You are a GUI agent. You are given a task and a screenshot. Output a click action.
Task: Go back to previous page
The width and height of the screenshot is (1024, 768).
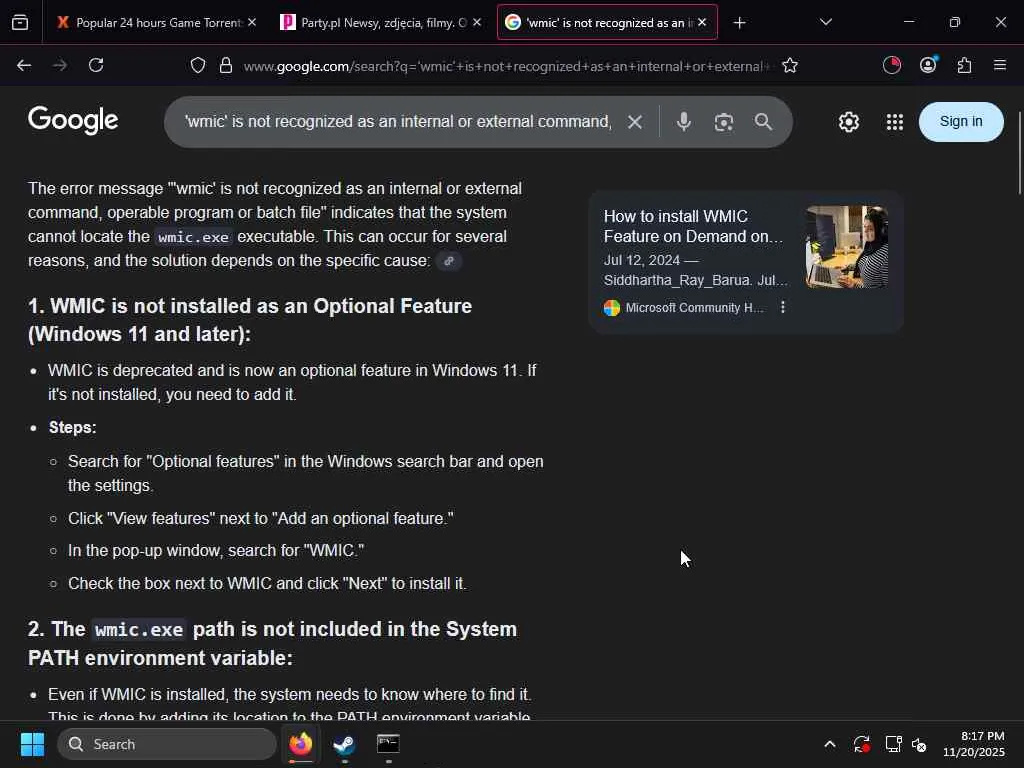coord(24,65)
